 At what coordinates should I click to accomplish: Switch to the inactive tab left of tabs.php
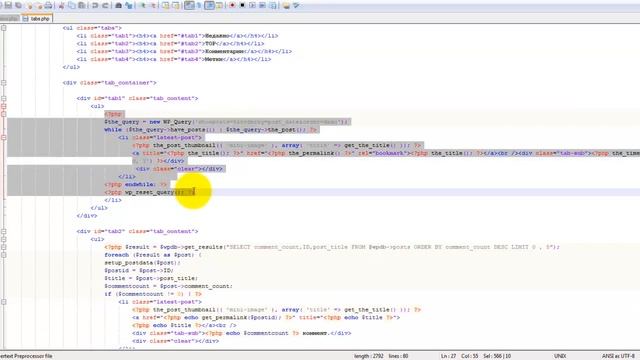(10, 18)
